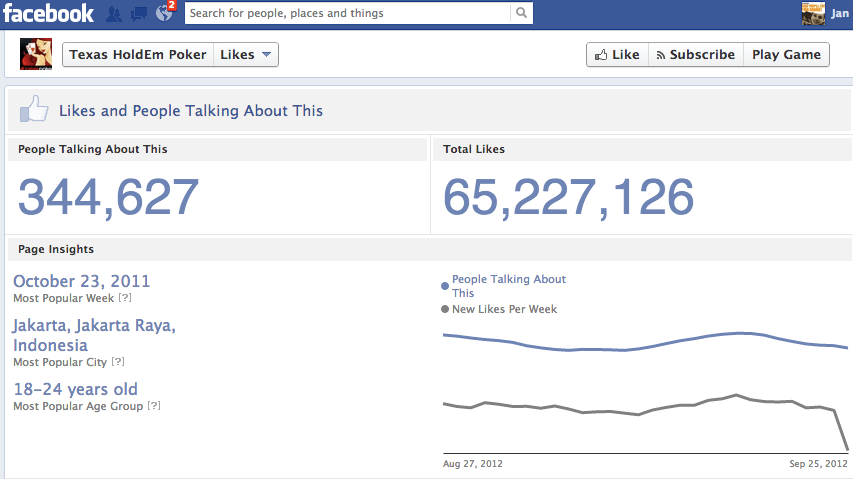Click the search magnifier icon
Screen dimensions: 853x479
pos(521,13)
